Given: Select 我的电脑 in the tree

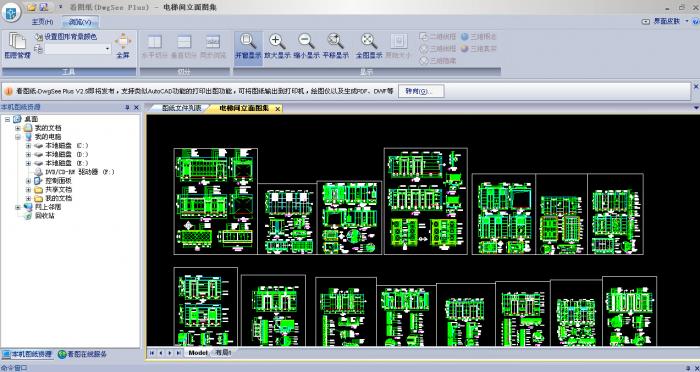Looking at the screenshot, I should tap(48, 137).
